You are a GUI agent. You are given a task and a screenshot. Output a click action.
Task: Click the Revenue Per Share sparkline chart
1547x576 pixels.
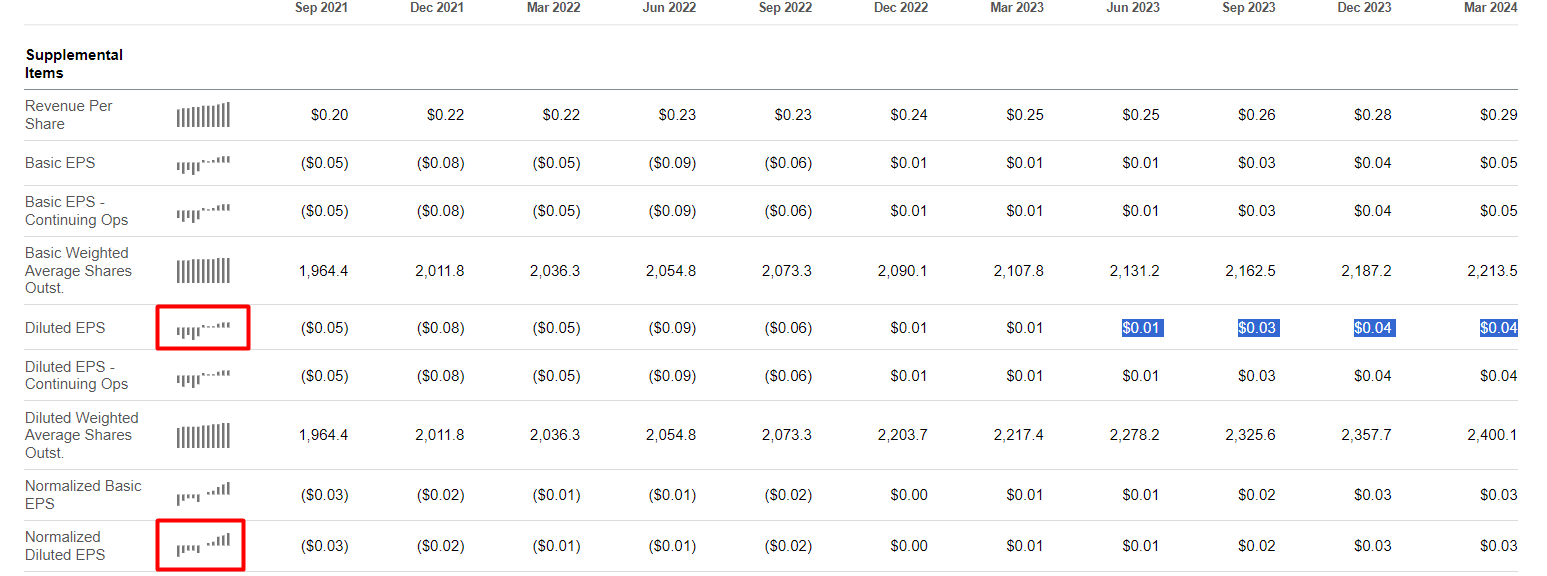click(x=203, y=115)
